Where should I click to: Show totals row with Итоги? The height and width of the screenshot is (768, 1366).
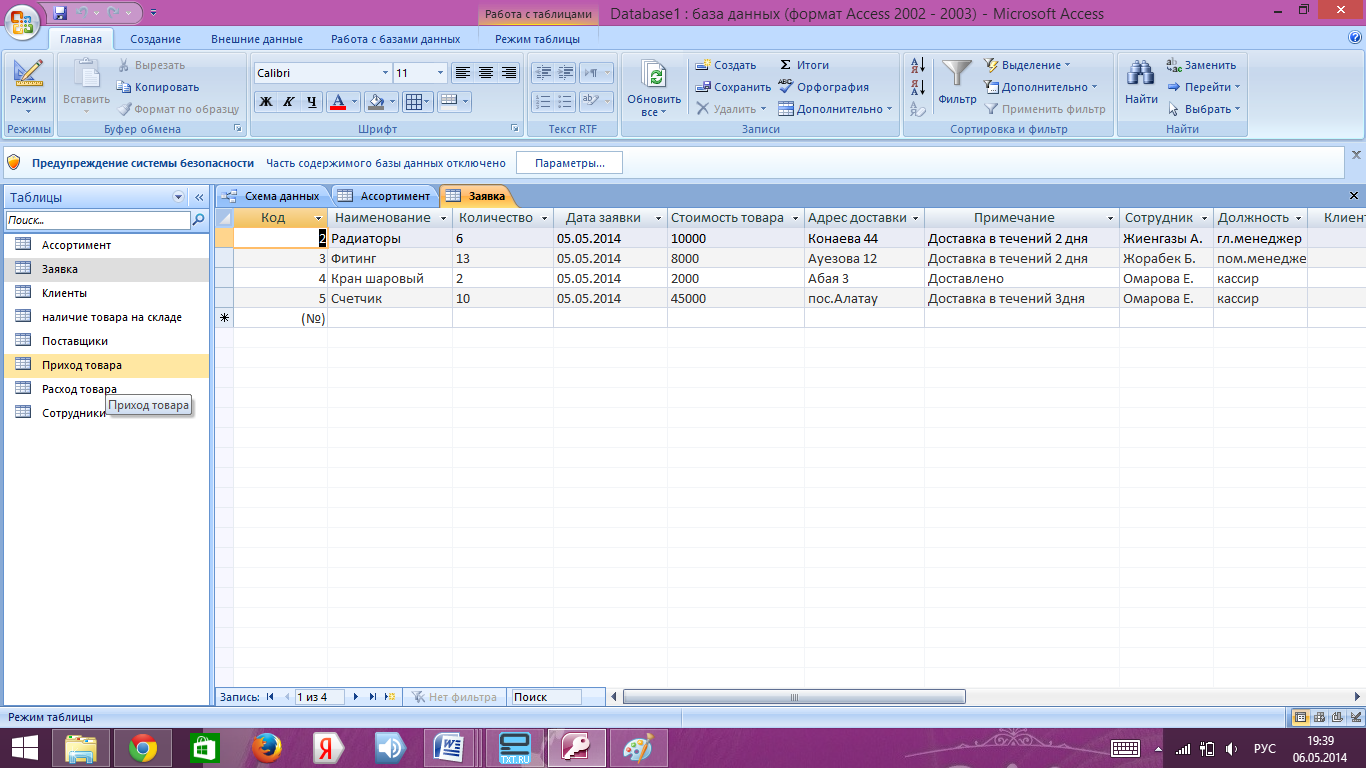[x=803, y=65]
